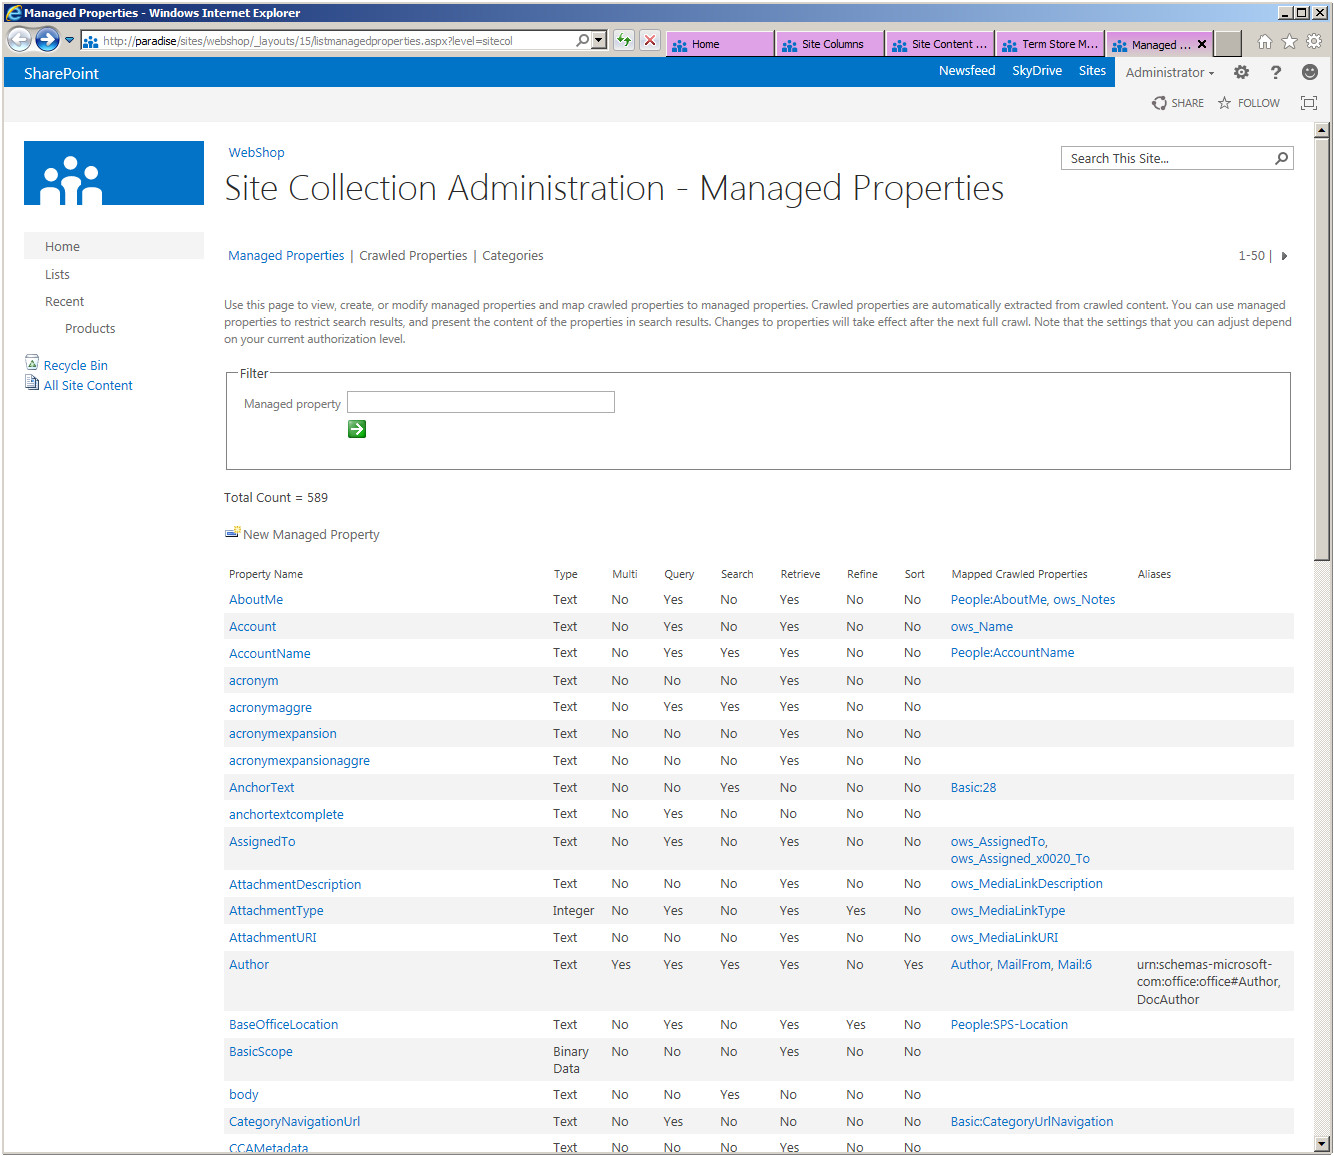Viewport: 1334px width, 1156px height.
Task: Go to next page of properties
Action: tap(1285, 256)
